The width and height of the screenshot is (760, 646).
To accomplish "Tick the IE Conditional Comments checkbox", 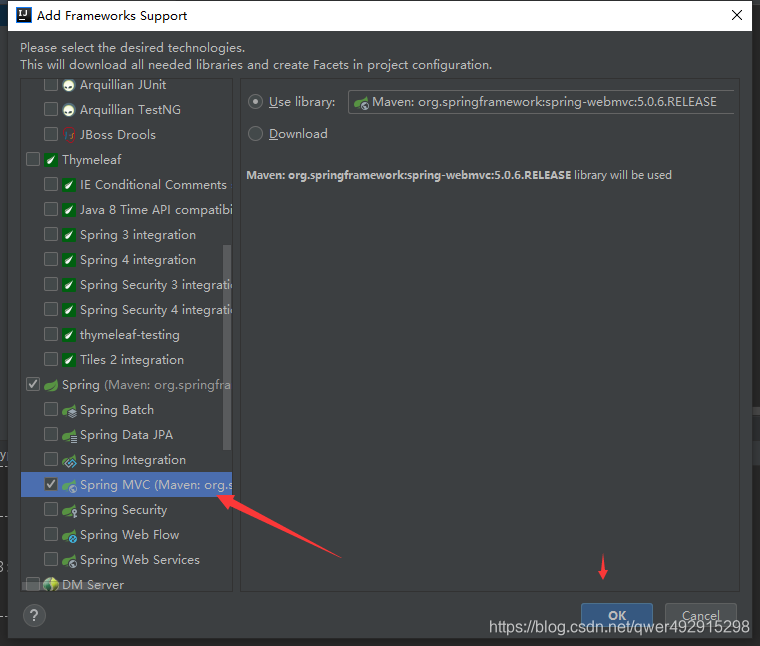I will (x=51, y=184).
